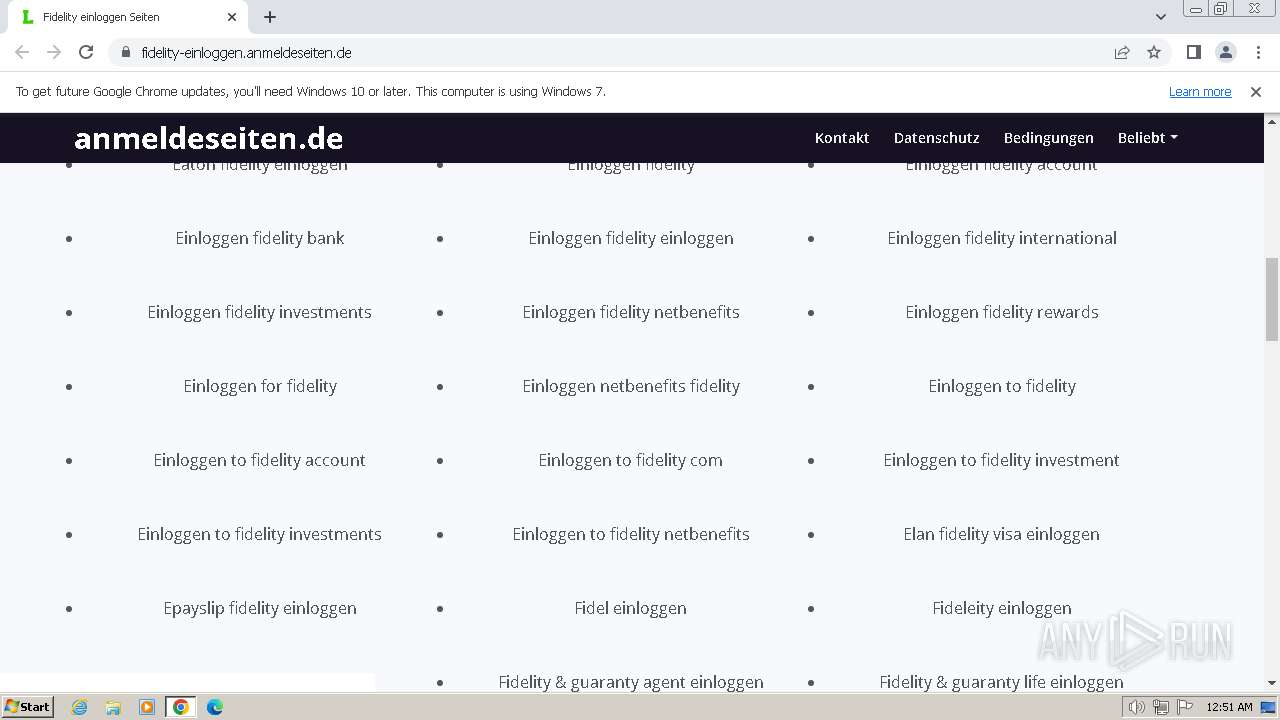Click the scrollbar down arrow

click(1272, 683)
